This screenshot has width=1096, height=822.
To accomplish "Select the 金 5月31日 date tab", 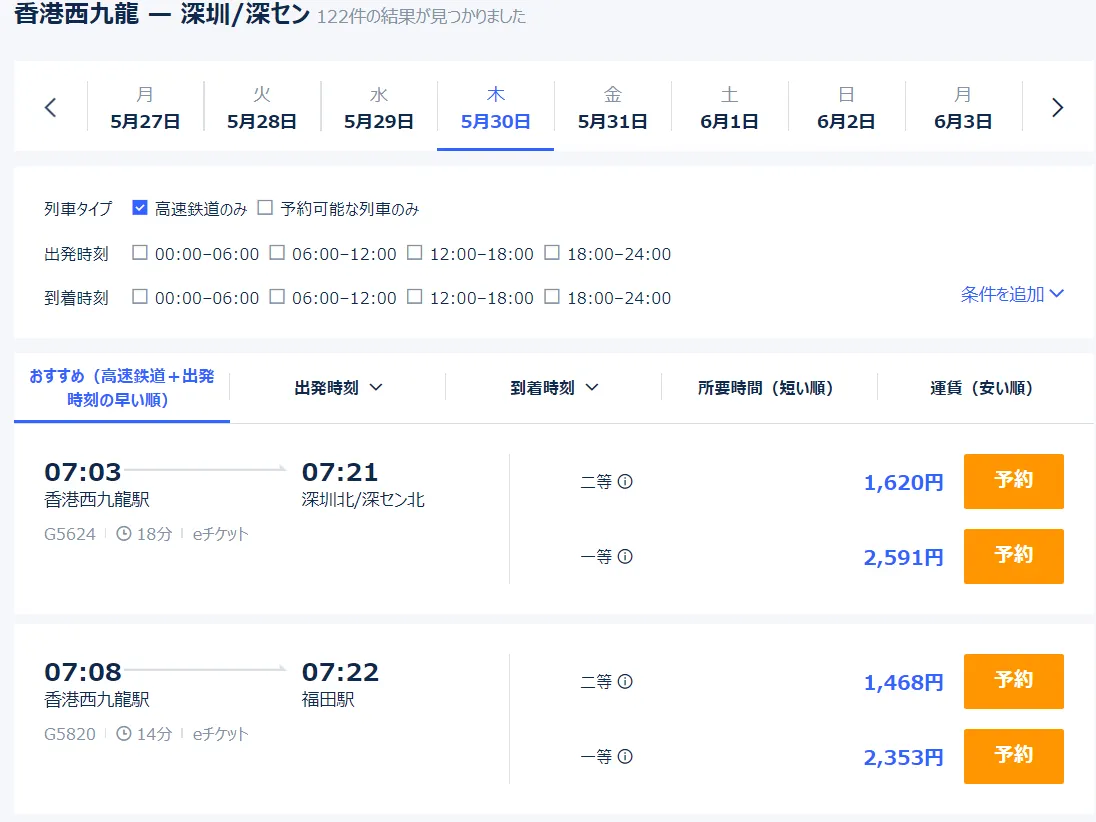I will (x=612, y=108).
